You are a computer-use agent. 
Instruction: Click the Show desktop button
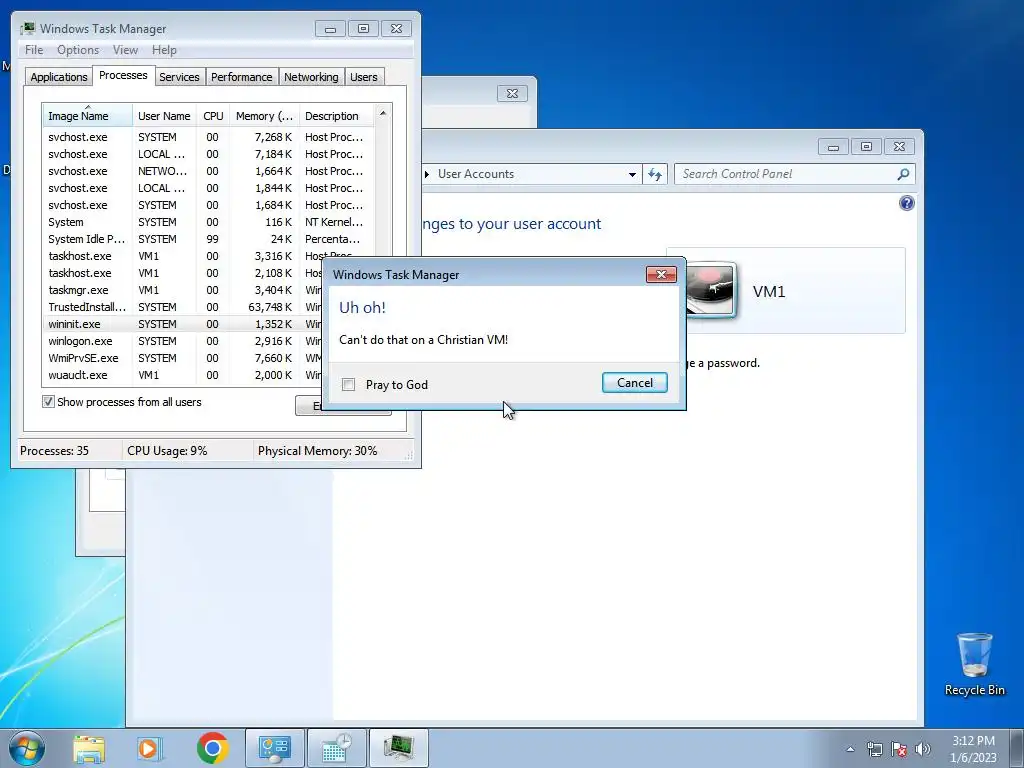(1017, 748)
